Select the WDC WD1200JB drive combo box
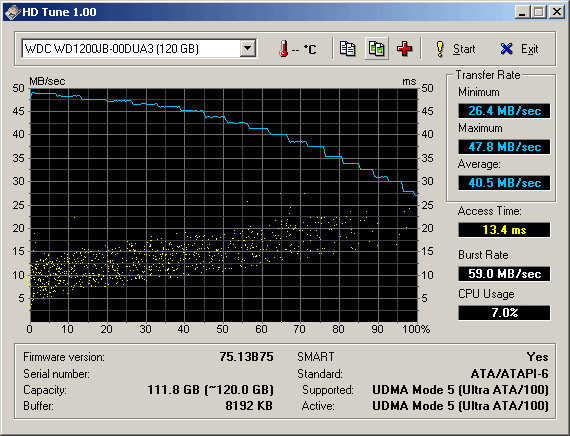 tap(139, 48)
